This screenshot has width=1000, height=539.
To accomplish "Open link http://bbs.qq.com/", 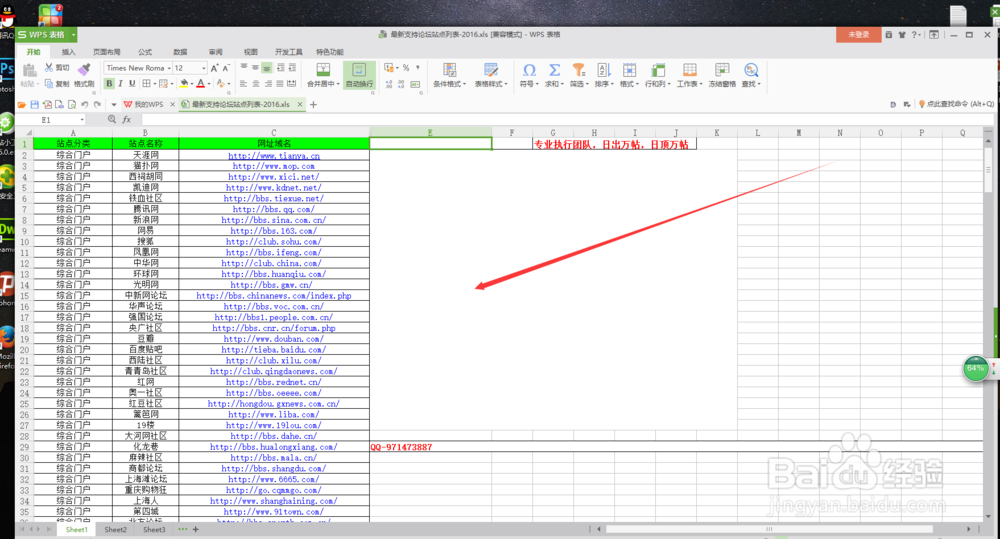I will click(274, 209).
